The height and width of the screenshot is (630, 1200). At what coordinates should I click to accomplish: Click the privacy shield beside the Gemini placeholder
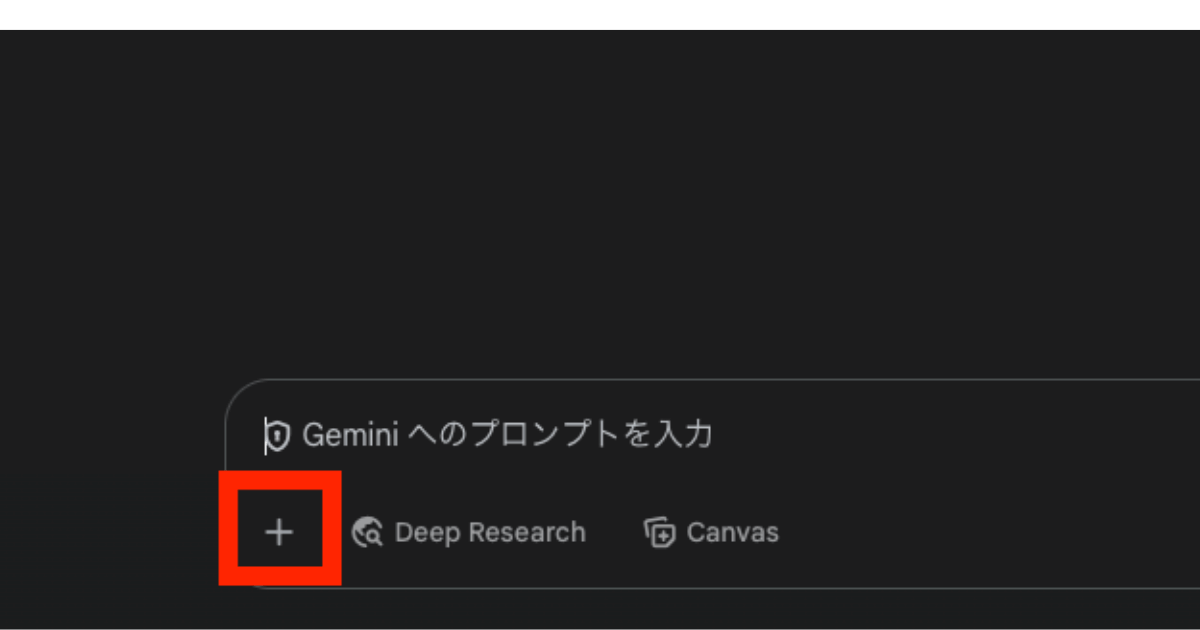pos(278,435)
